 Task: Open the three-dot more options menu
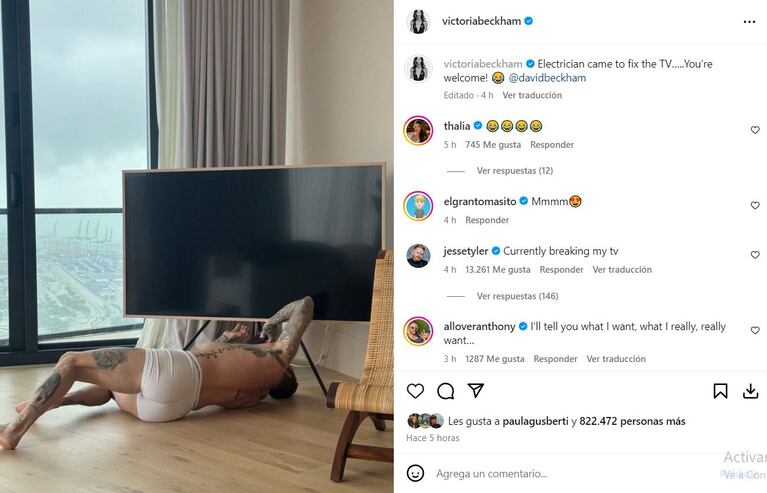coord(749,22)
